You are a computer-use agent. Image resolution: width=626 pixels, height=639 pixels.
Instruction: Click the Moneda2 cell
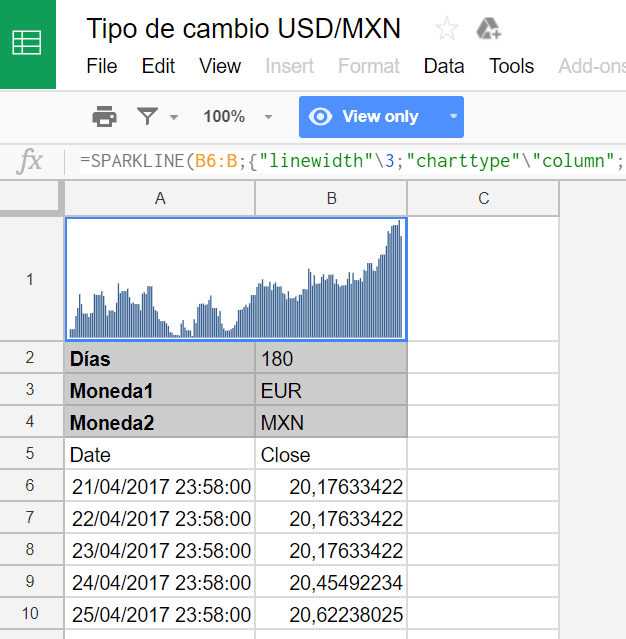click(x=160, y=422)
